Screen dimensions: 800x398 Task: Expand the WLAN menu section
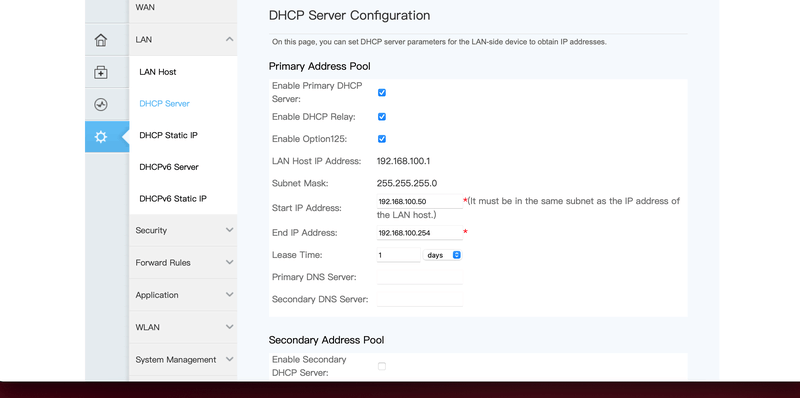pyautogui.click(x=183, y=327)
